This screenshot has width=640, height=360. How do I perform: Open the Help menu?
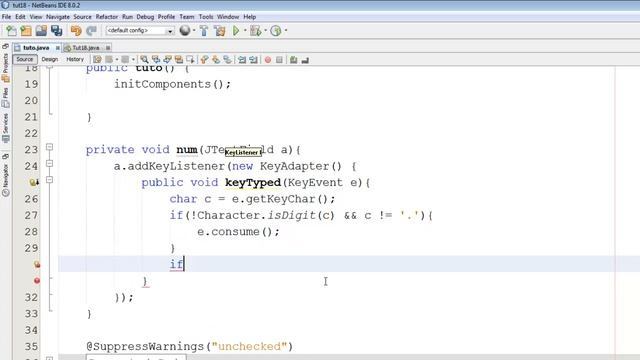[250, 17]
